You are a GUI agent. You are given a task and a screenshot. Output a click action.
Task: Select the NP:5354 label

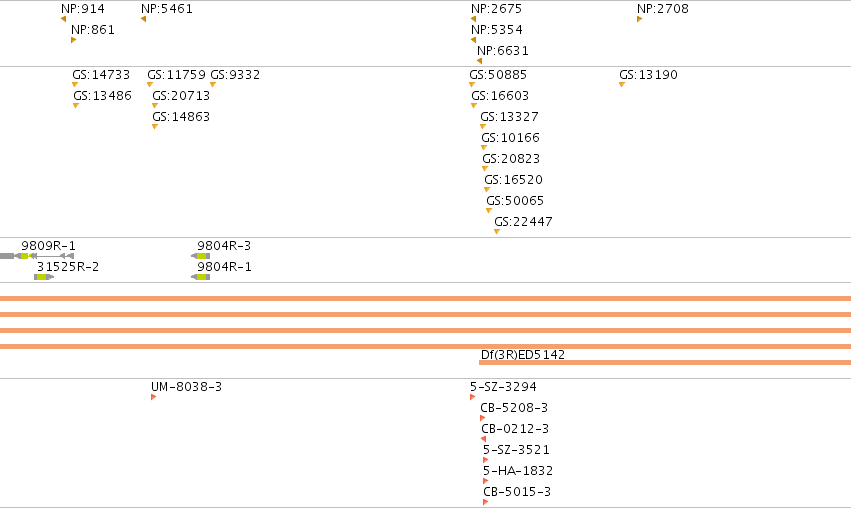coord(497,30)
